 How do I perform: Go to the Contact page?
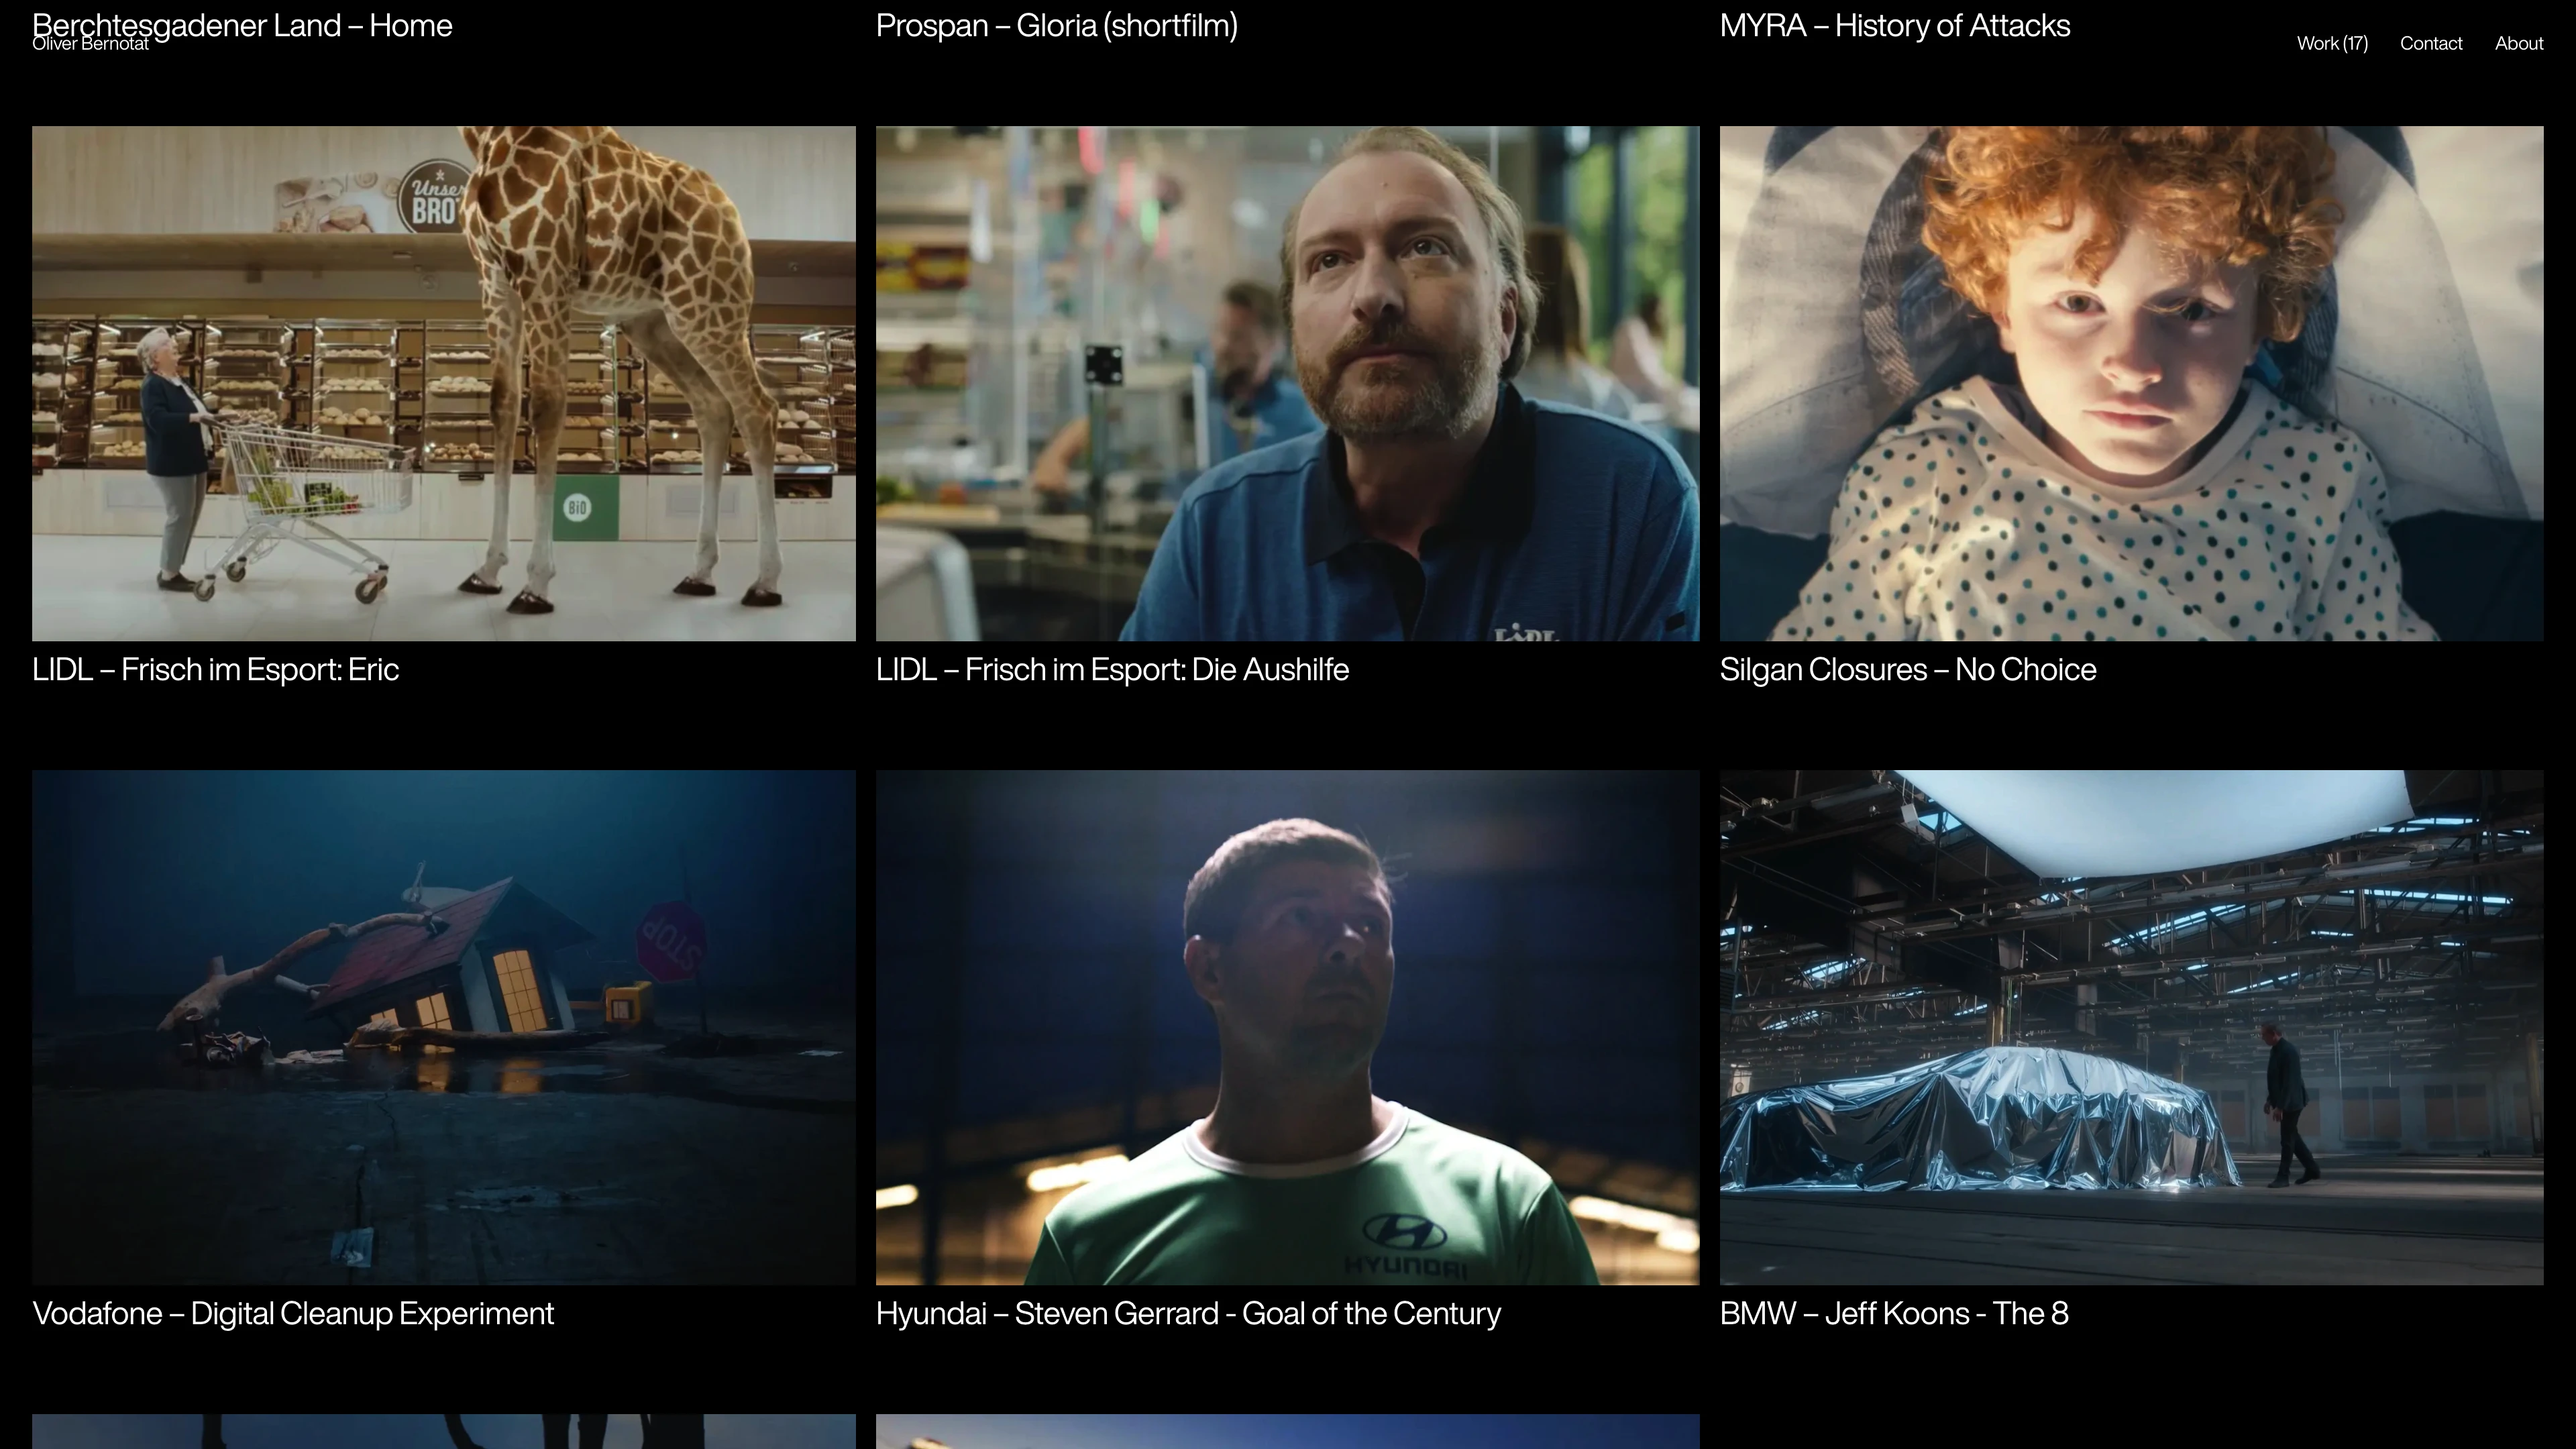coord(2430,43)
